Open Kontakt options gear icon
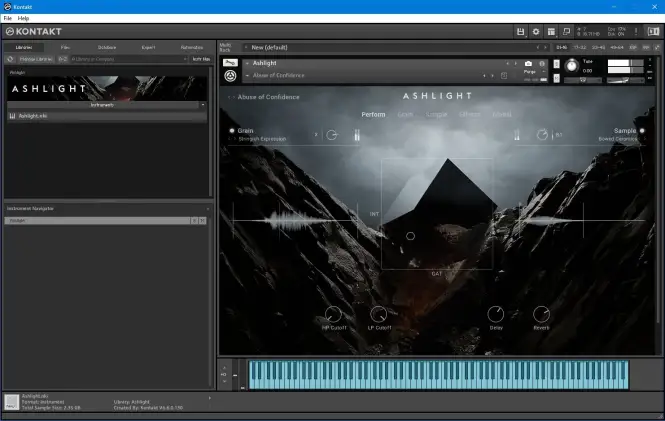 (x=536, y=31)
